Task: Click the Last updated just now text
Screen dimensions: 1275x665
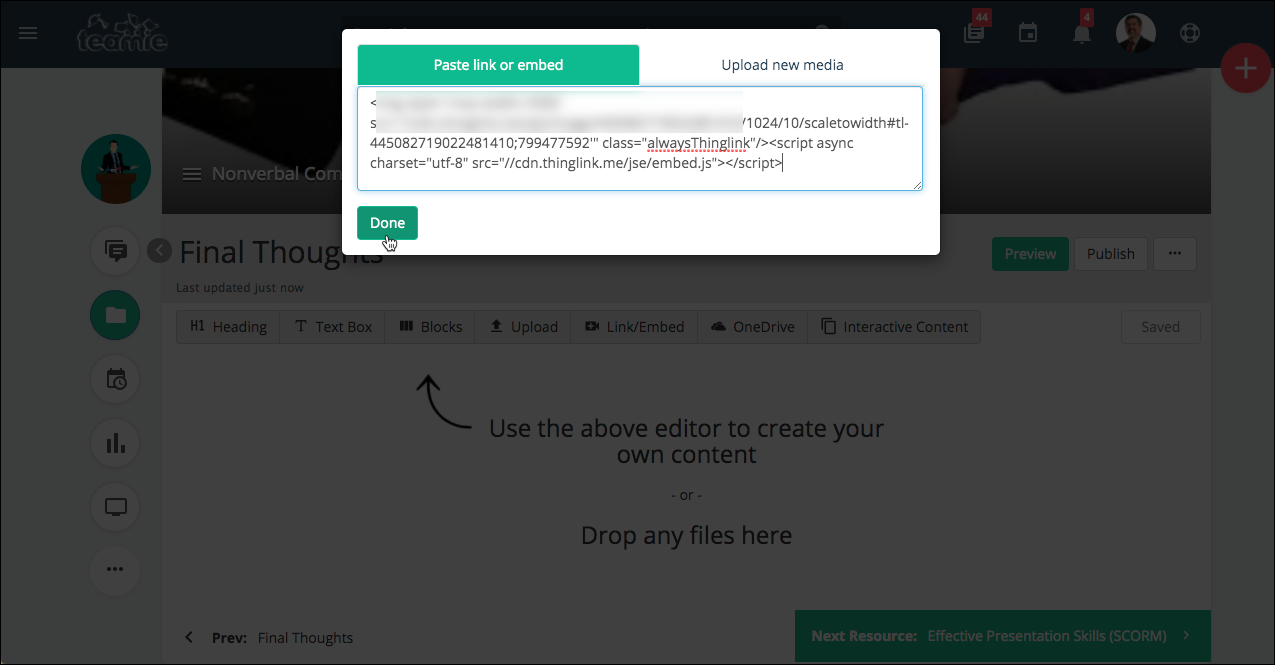Action: coord(240,288)
